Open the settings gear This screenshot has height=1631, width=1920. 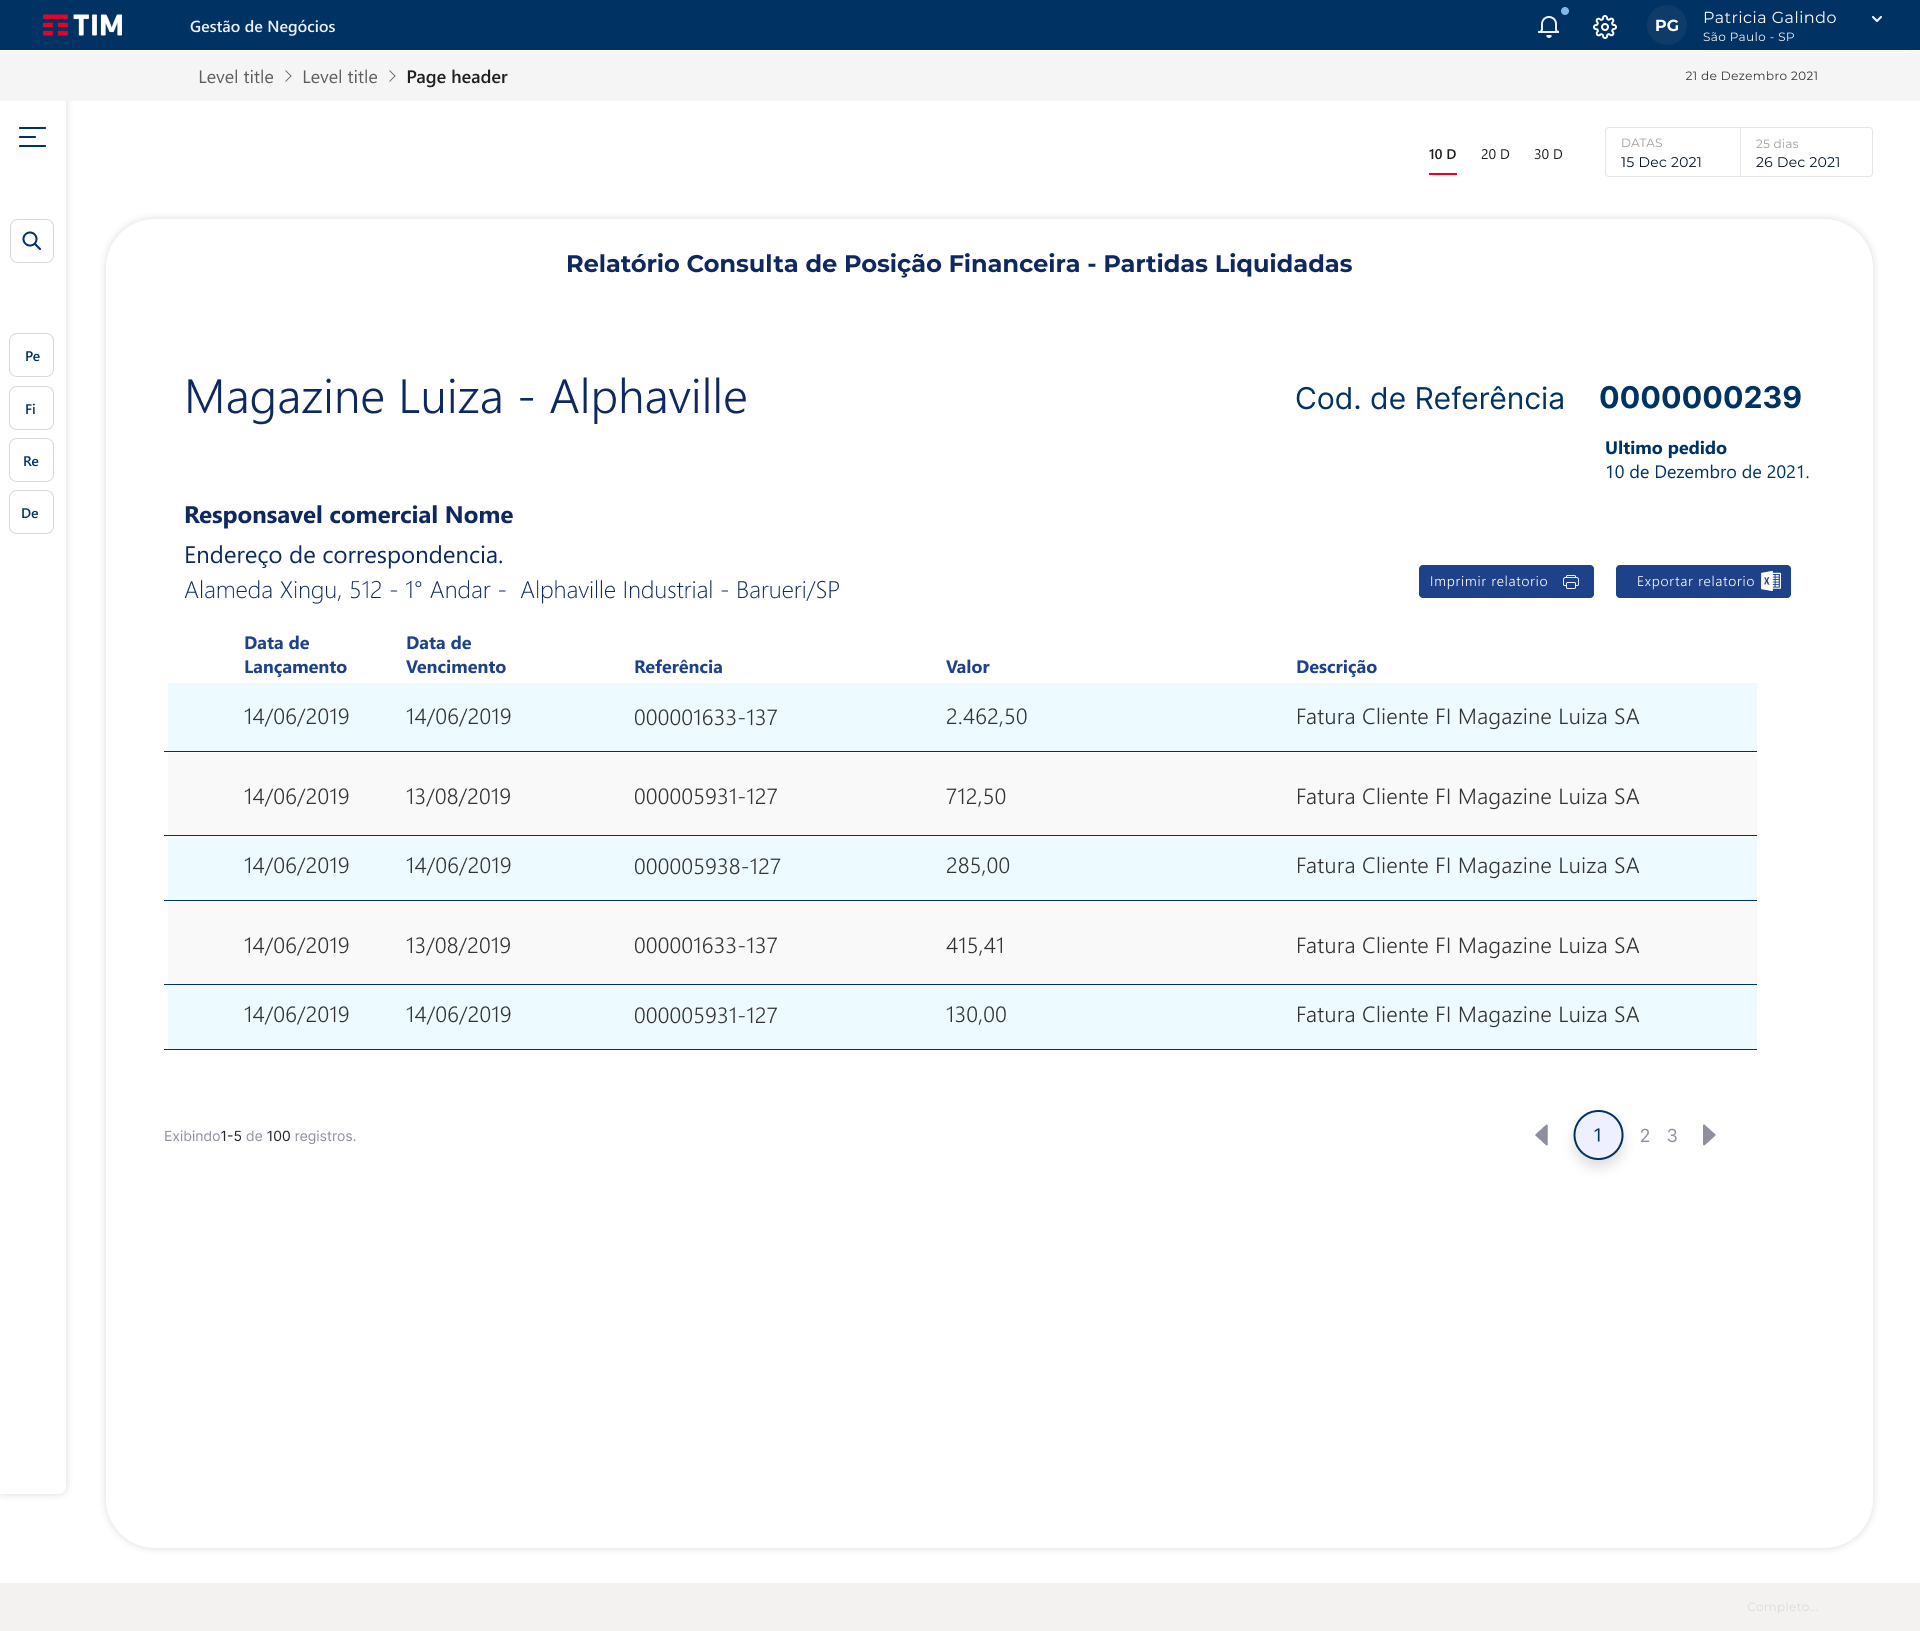click(x=1605, y=27)
